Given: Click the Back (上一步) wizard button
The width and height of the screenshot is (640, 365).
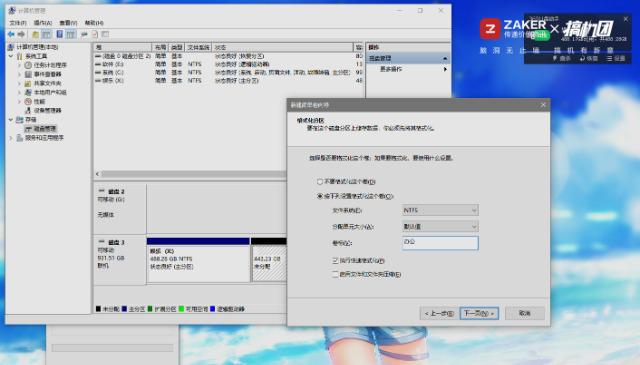Looking at the screenshot, I should pos(439,314).
